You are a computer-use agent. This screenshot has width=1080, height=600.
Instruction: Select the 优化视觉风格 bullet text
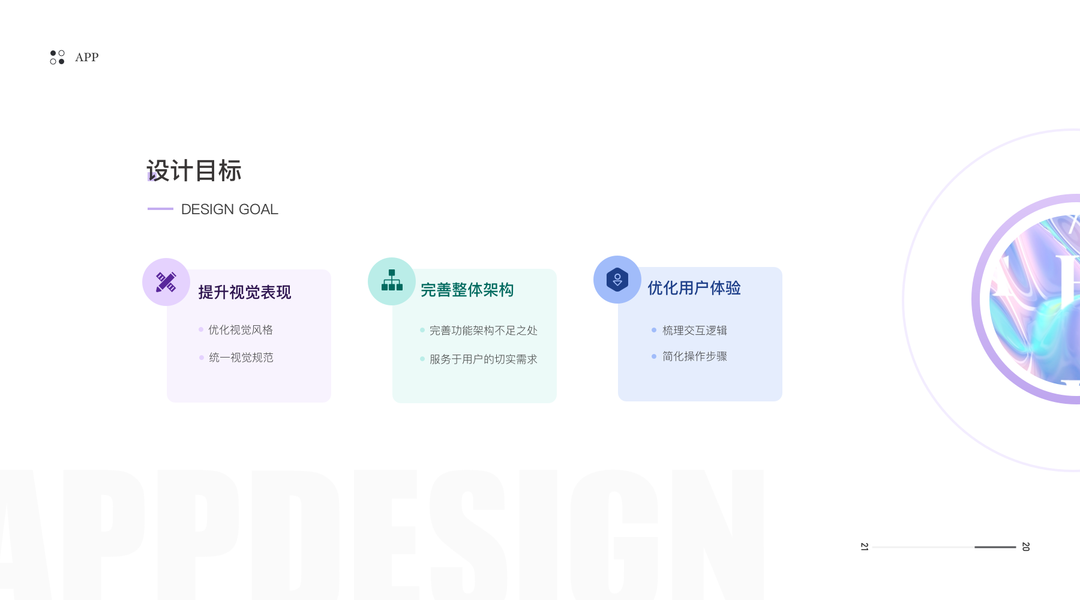[x=240, y=330]
